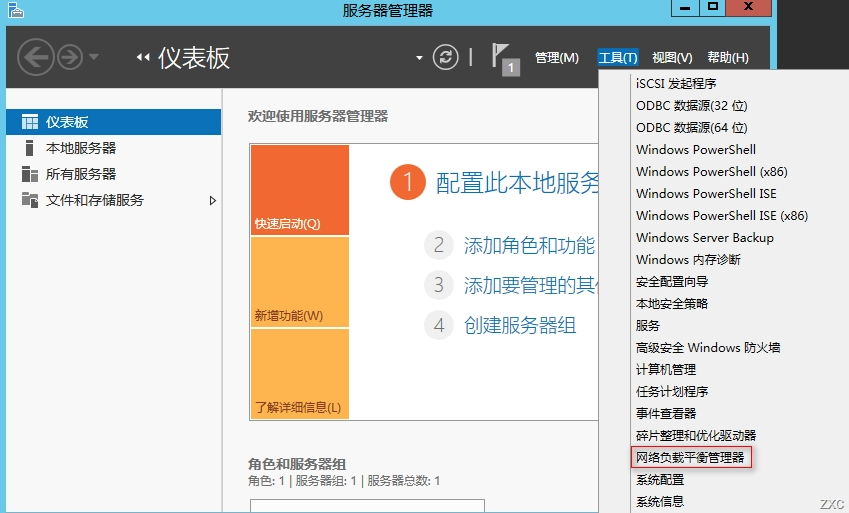This screenshot has height=513, width=849.
Task: Open 任务计划程序
Action: tap(672, 391)
